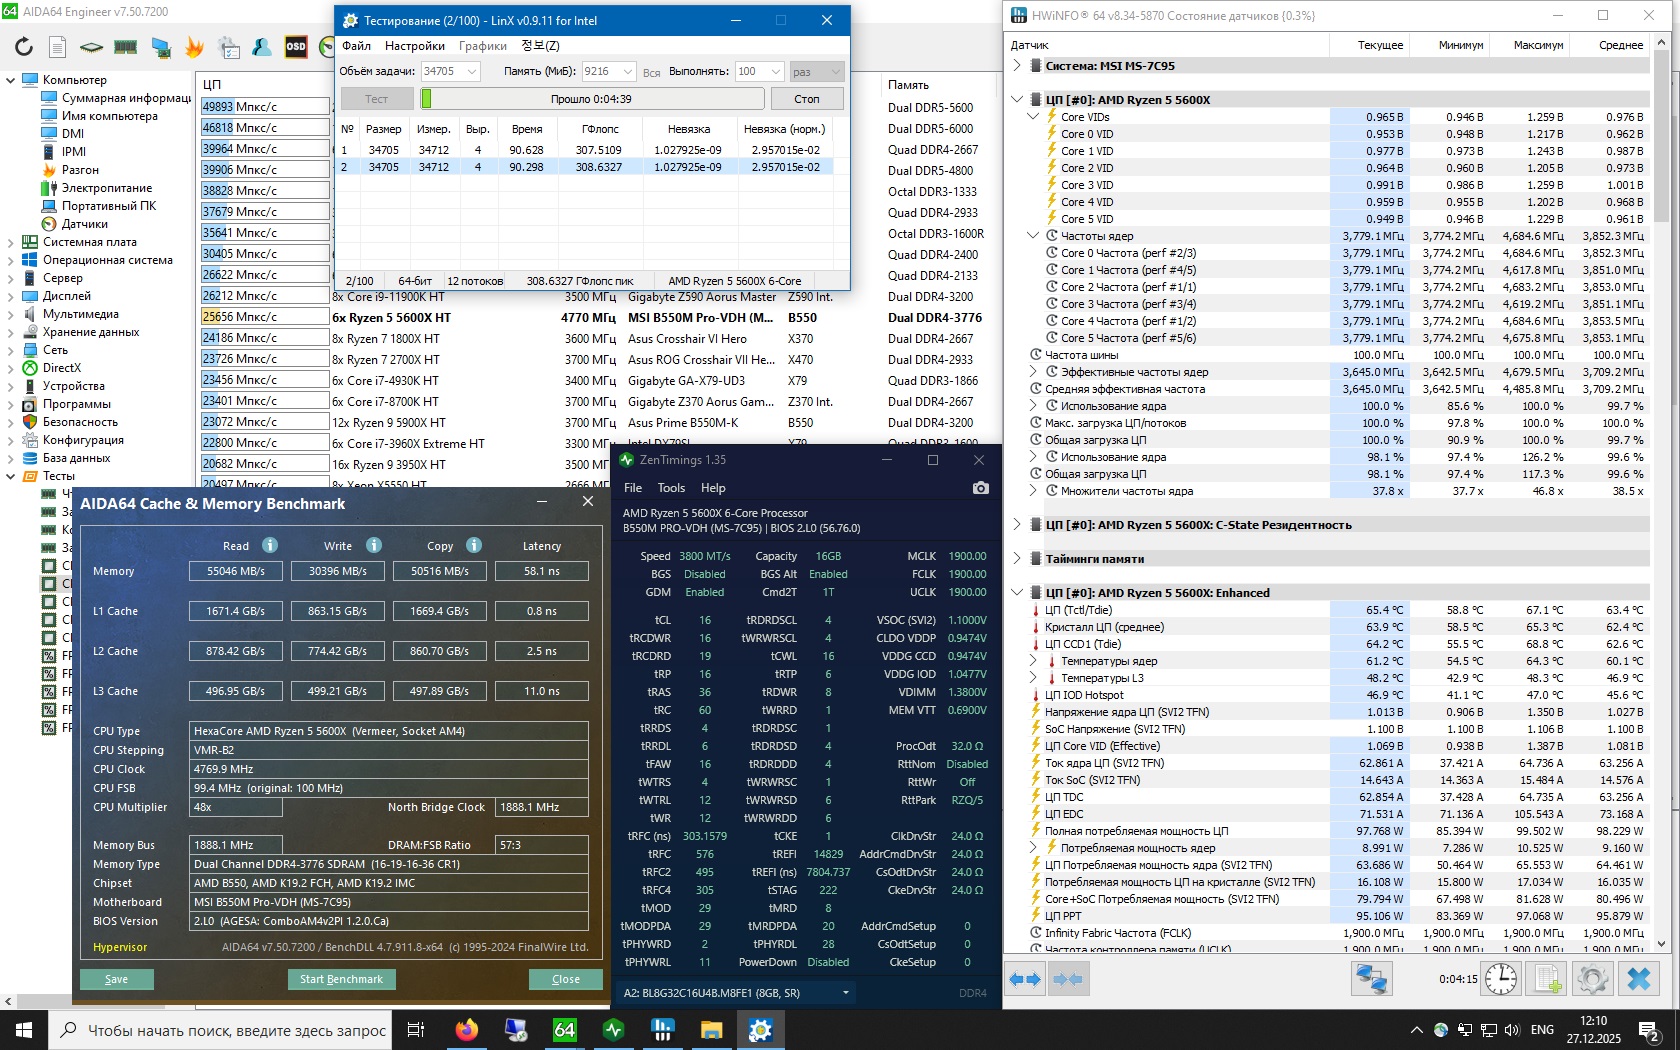Expand the Дисплей node in AIDA64 tree
Image resolution: width=1680 pixels, height=1050 pixels.
coord(10,296)
